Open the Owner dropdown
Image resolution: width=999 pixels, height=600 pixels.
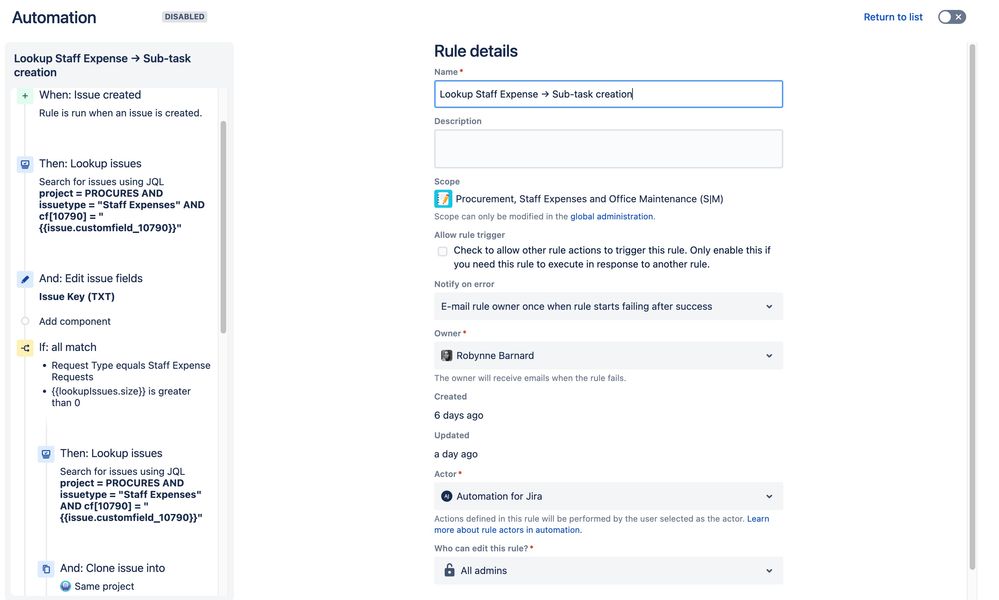(608, 356)
